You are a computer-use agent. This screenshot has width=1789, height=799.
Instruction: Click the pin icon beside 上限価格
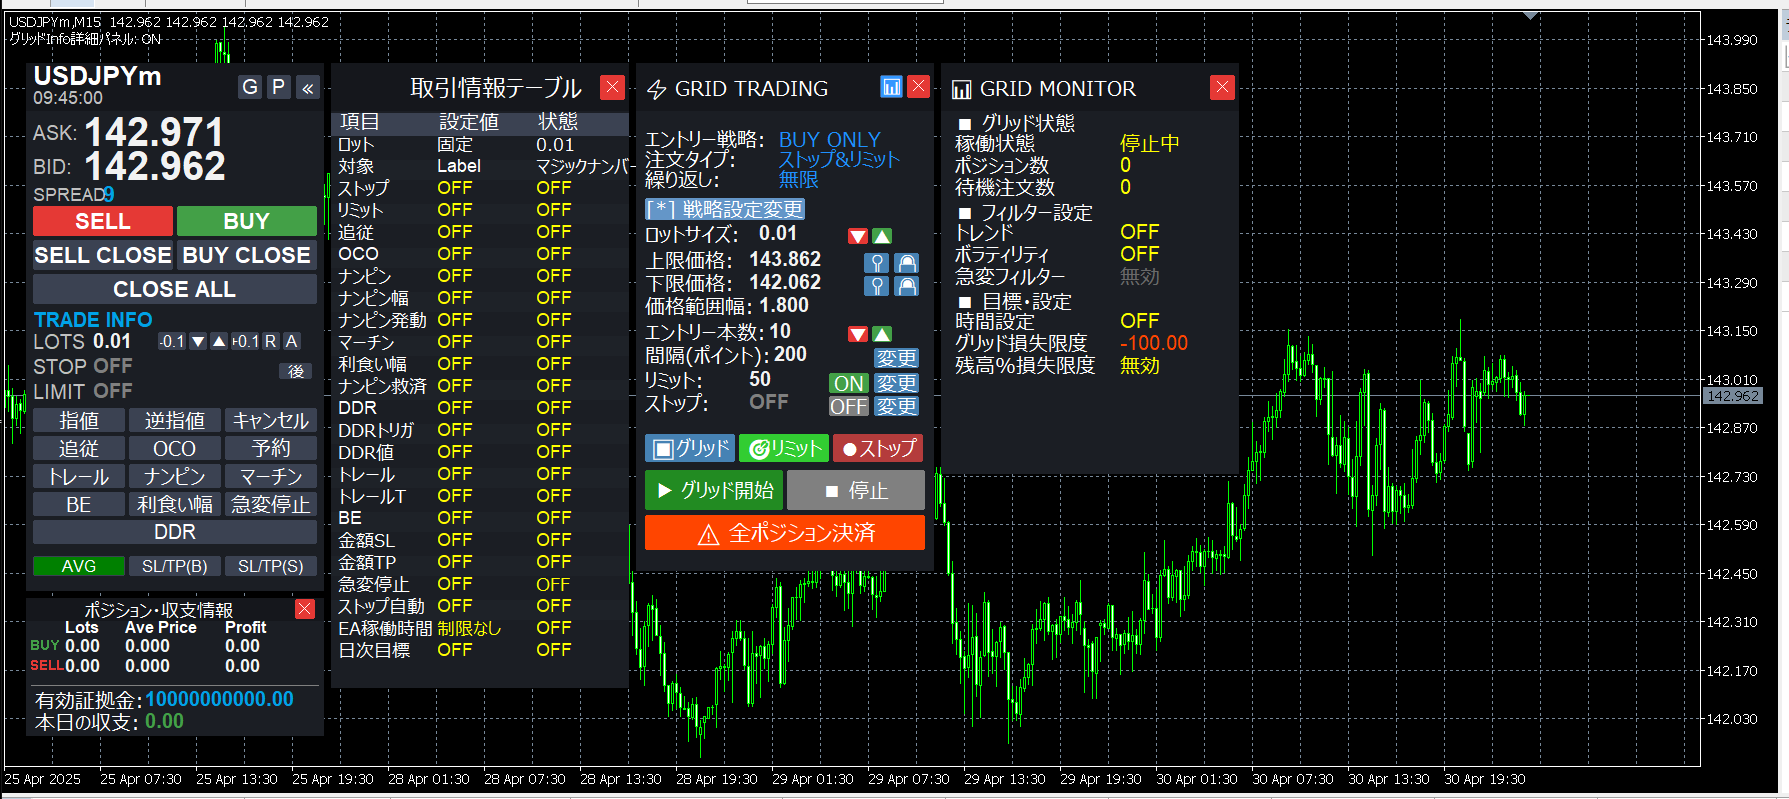tap(876, 263)
